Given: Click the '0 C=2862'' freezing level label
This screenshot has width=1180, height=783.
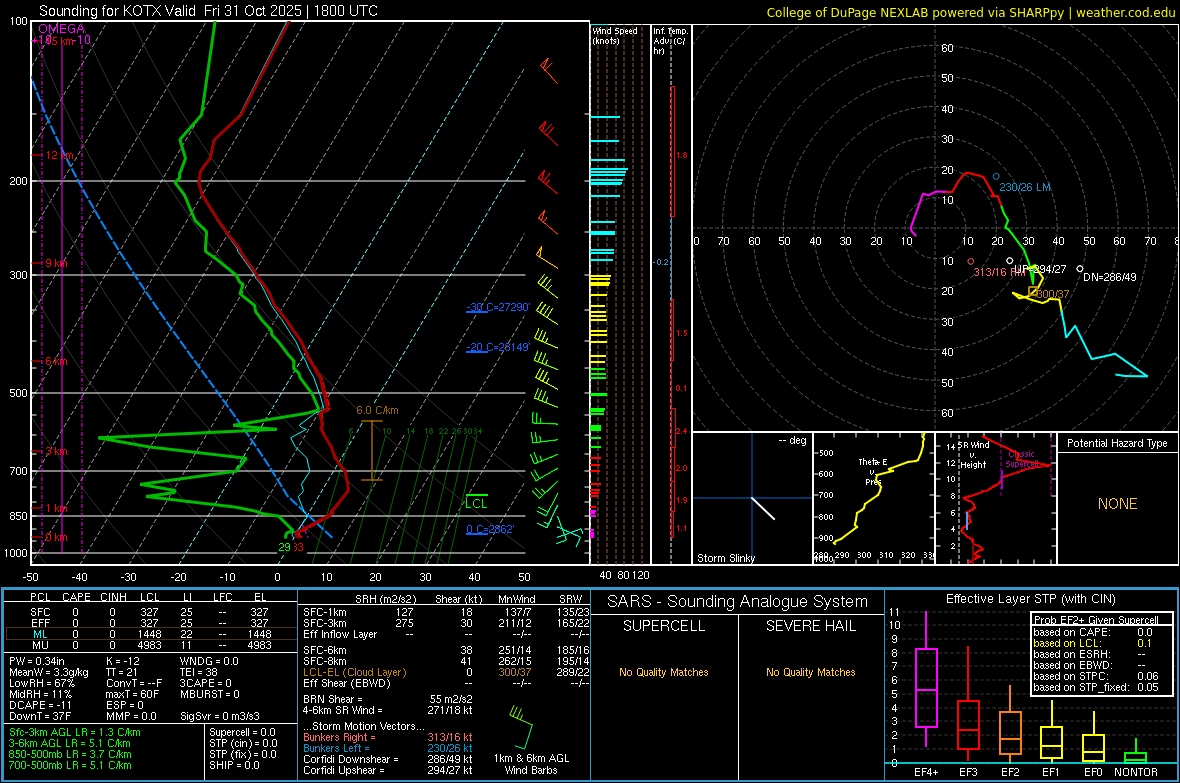Looking at the screenshot, I should click(x=490, y=529).
